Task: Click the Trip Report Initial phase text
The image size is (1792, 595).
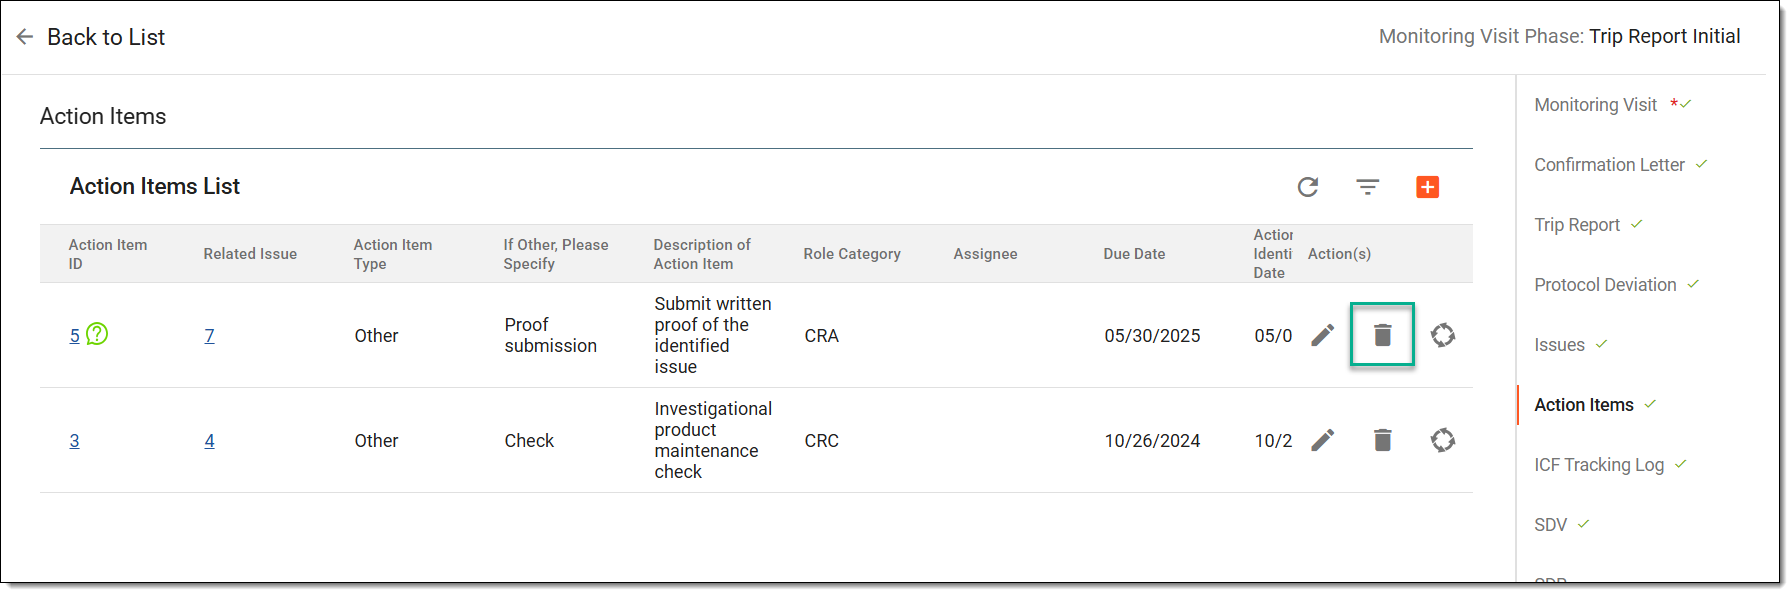Action: 1665,36
